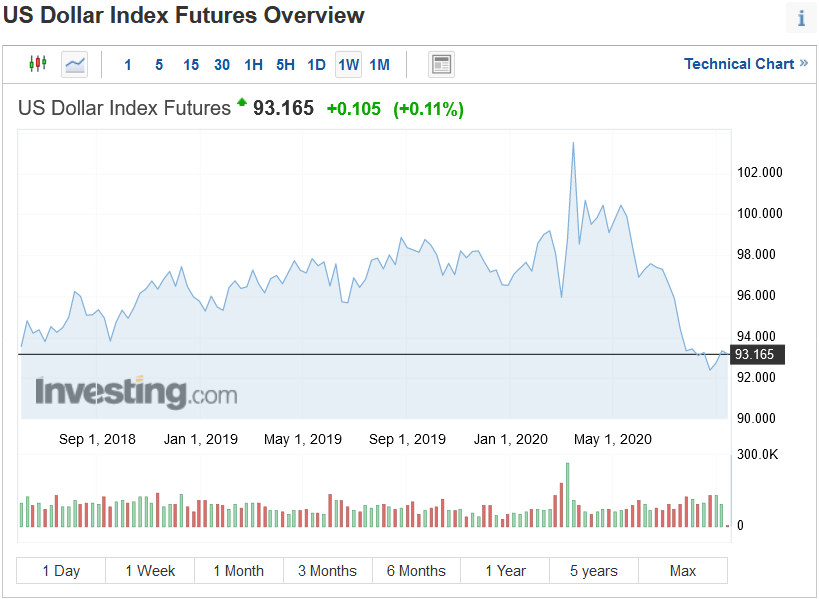Select the 1D chart interval

point(316,65)
